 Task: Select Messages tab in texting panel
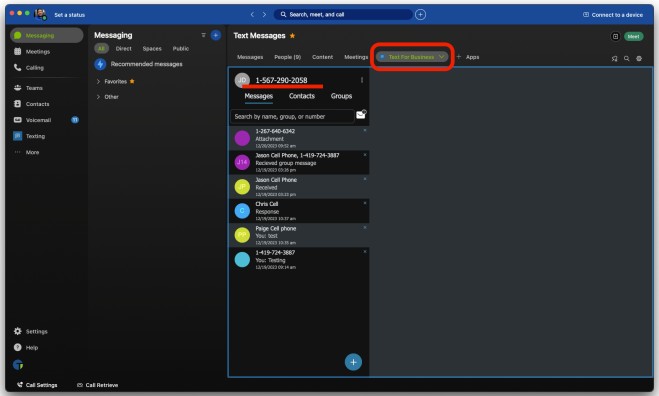[258, 96]
